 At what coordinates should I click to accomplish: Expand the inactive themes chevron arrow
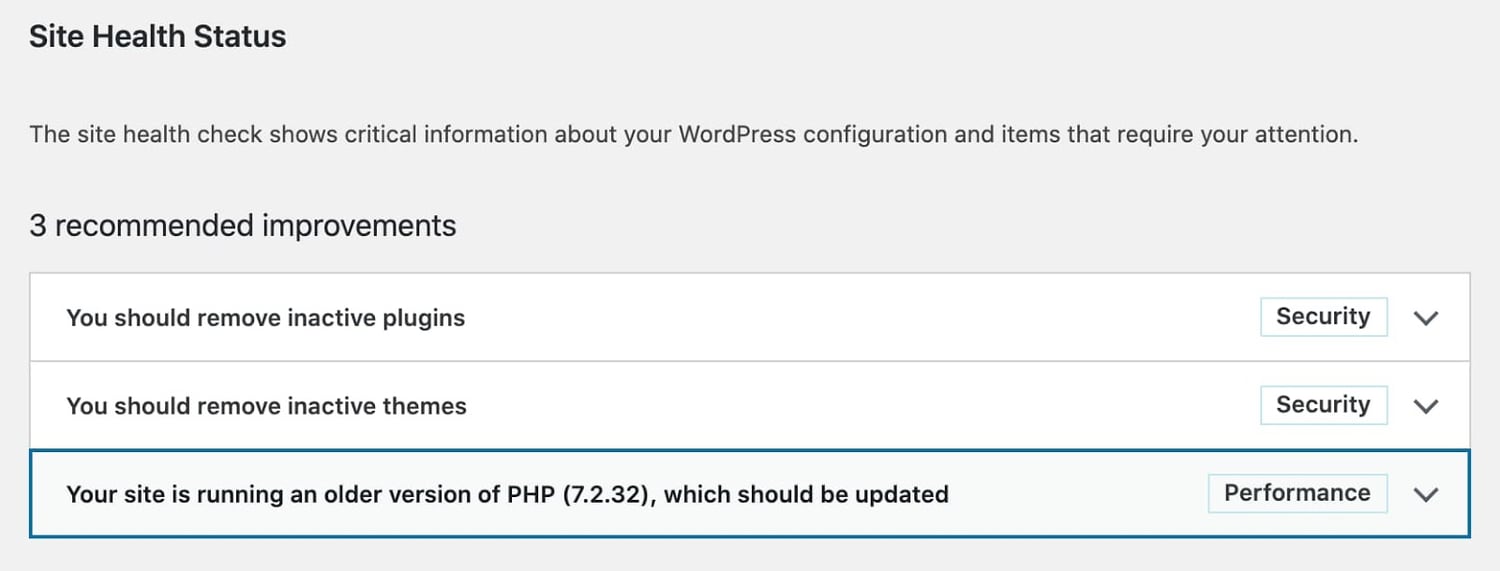point(1426,406)
